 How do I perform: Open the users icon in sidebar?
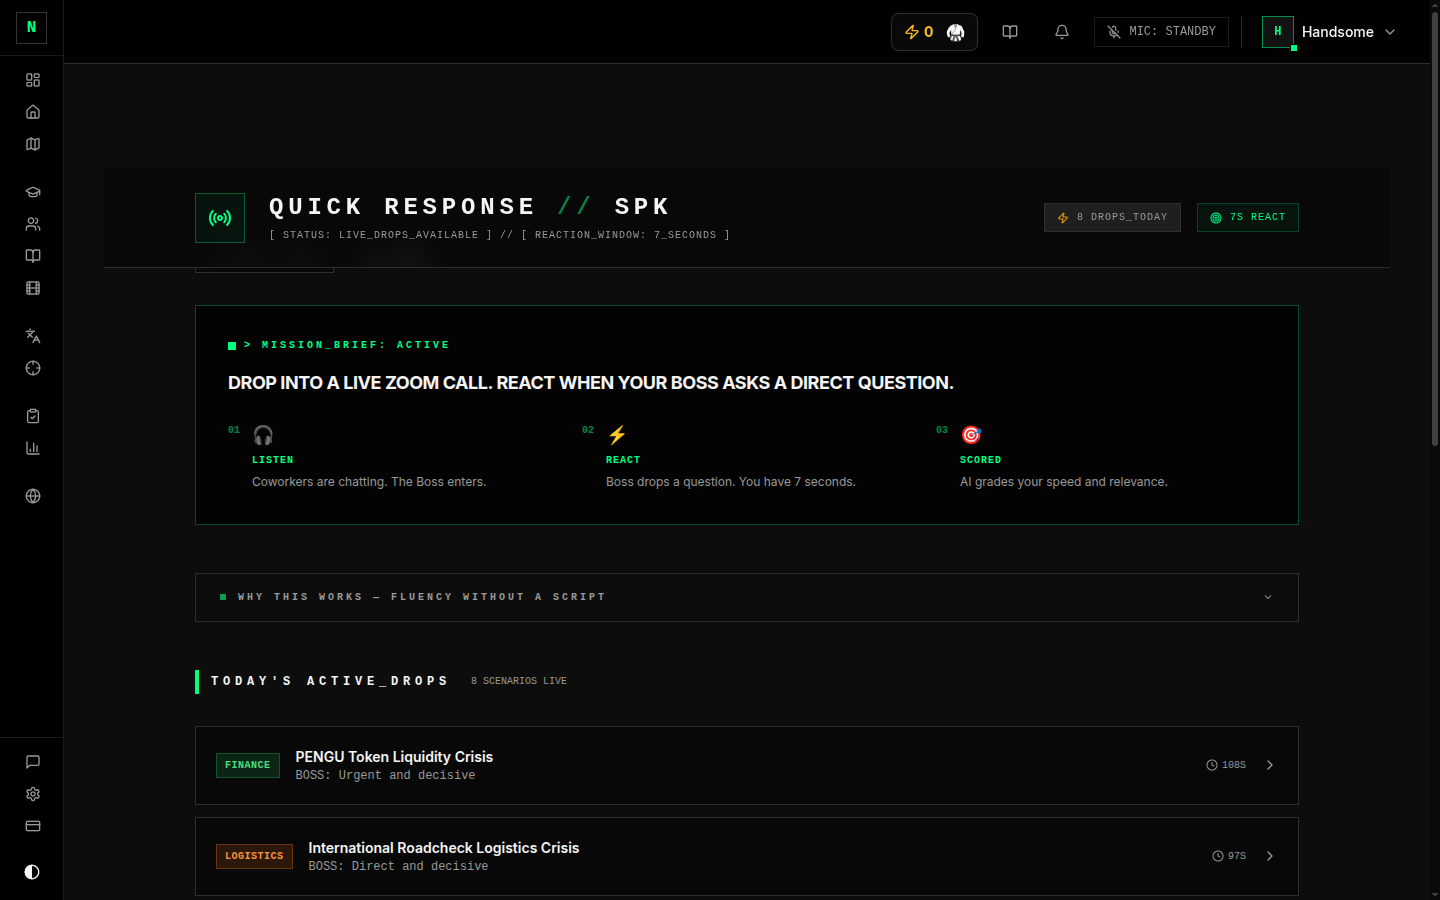33,224
